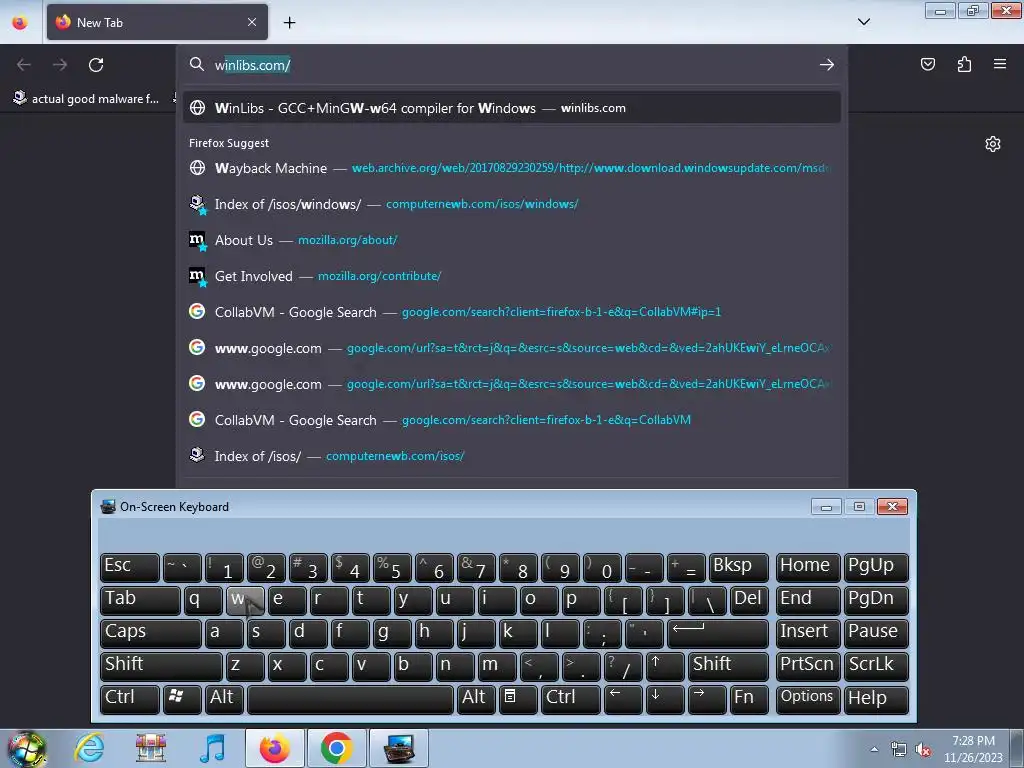Toggle the Insert key
The height and width of the screenshot is (768, 1024).
click(808, 632)
